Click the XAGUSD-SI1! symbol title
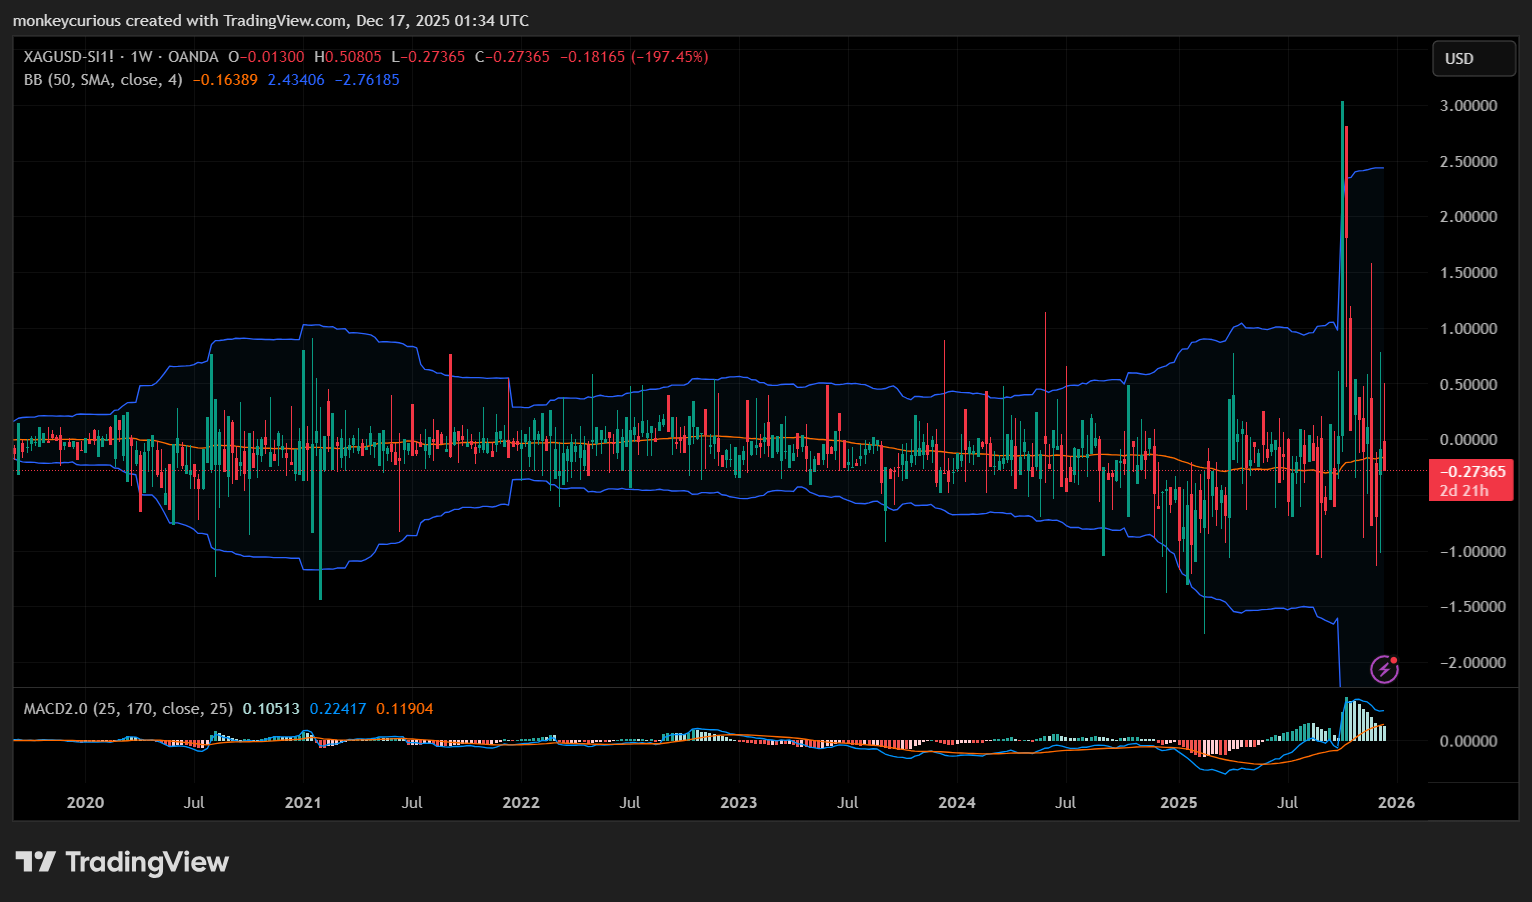The width and height of the screenshot is (1532, 902). tap(68, 57)
